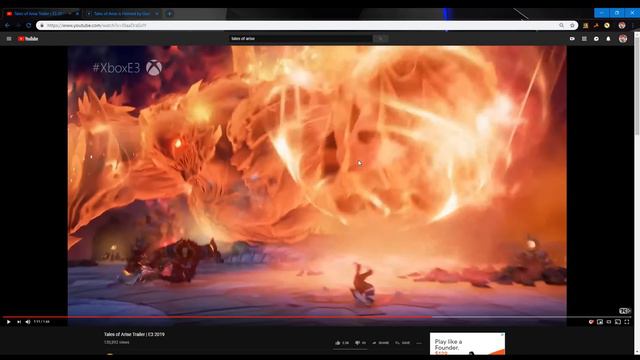Close the Play like a Founder ad
Image resolution: width=640 pixels, height=360 pixels.
tap(502, 335)
